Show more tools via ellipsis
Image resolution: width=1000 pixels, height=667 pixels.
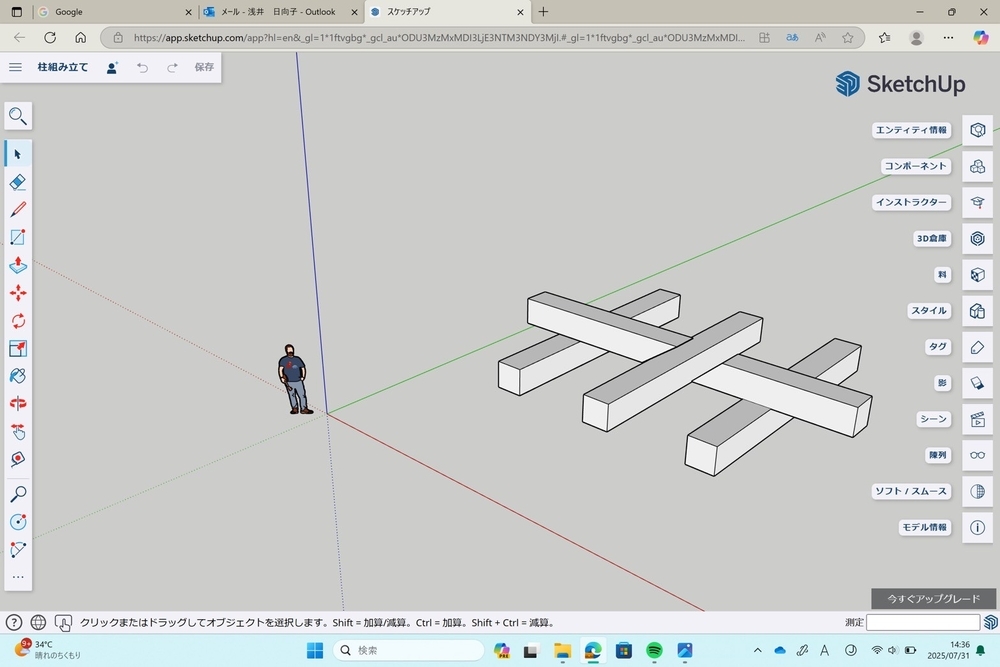coord(18,577)
